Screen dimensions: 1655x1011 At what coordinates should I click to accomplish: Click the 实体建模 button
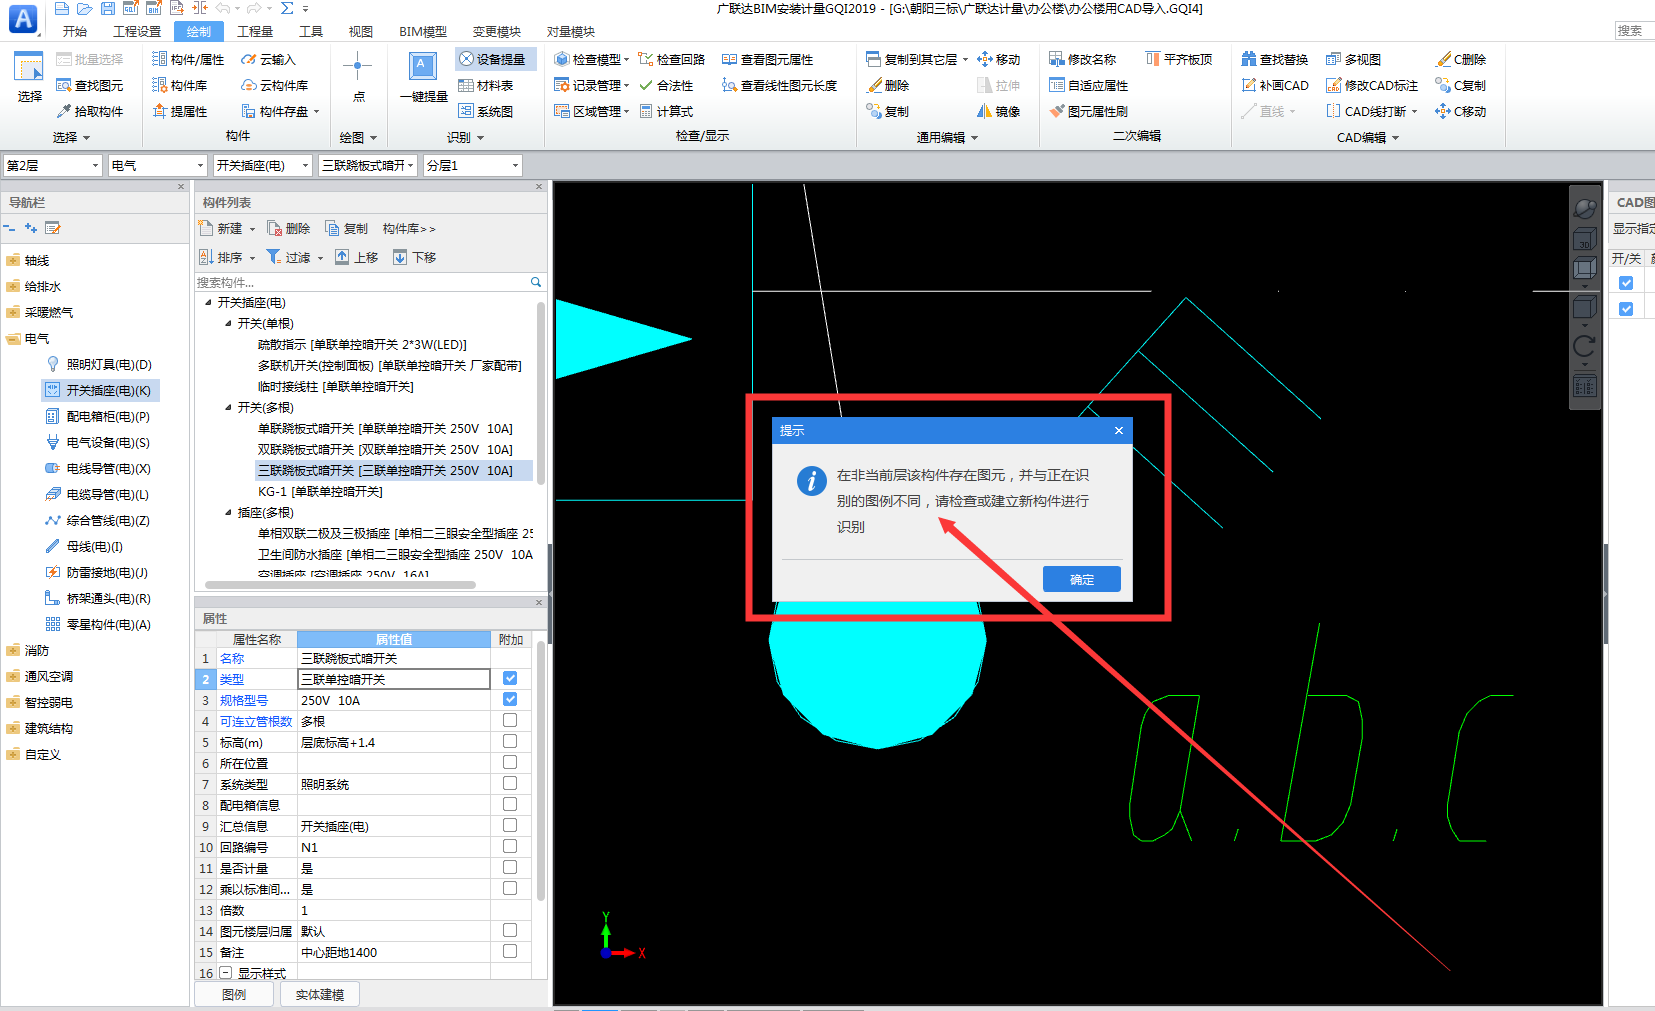[320, 994]
